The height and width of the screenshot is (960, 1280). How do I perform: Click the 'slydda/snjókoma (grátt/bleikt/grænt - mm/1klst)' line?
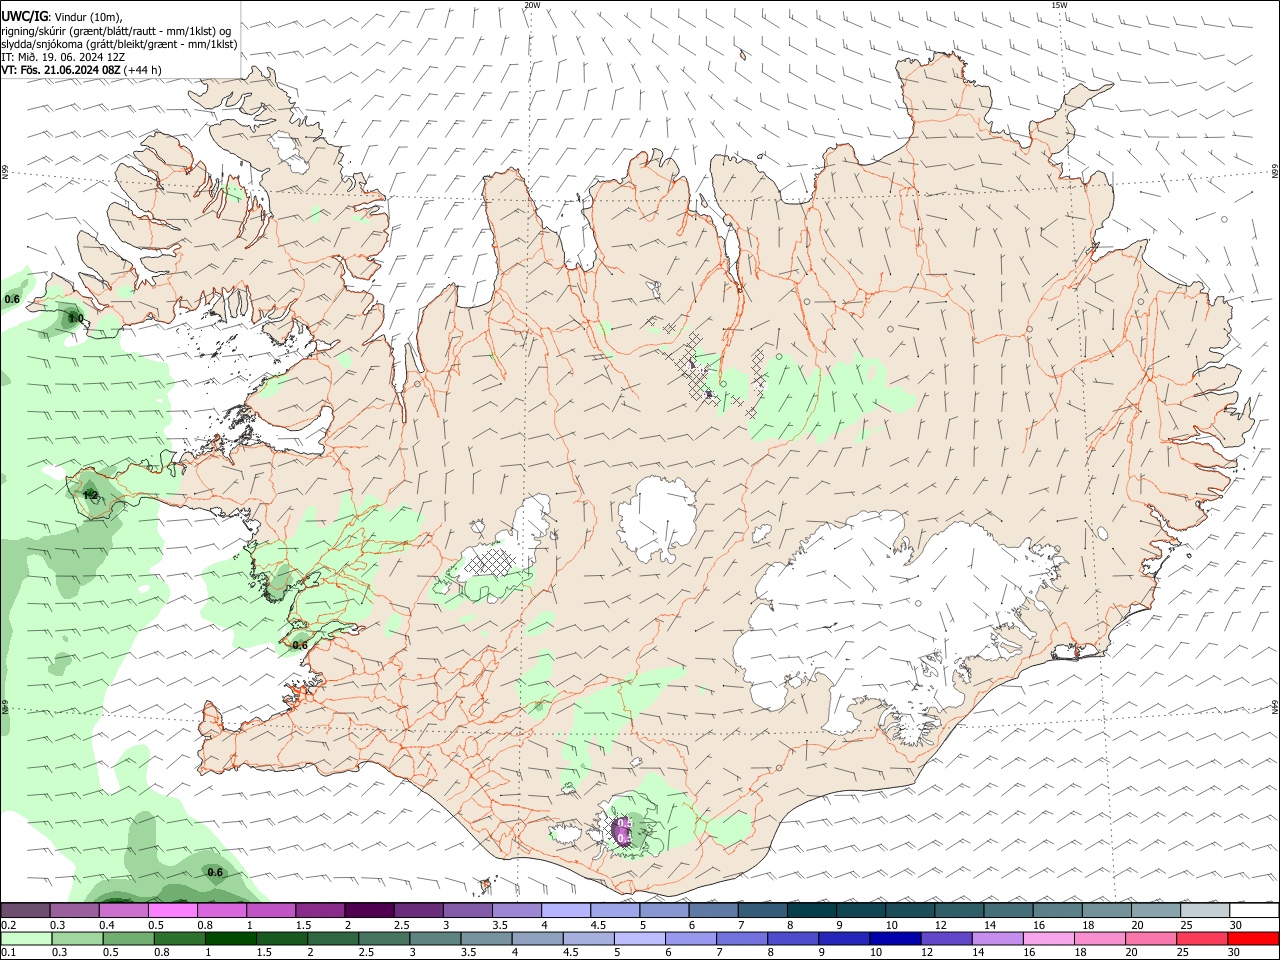click(x=119, y=44)
